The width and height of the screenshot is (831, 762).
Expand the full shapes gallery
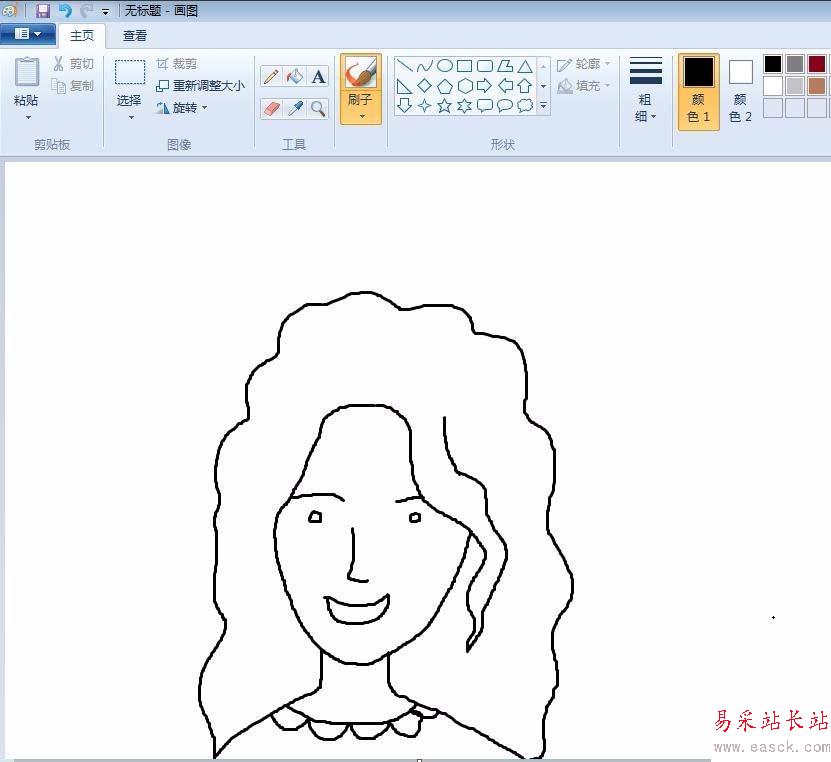[543, 105]
